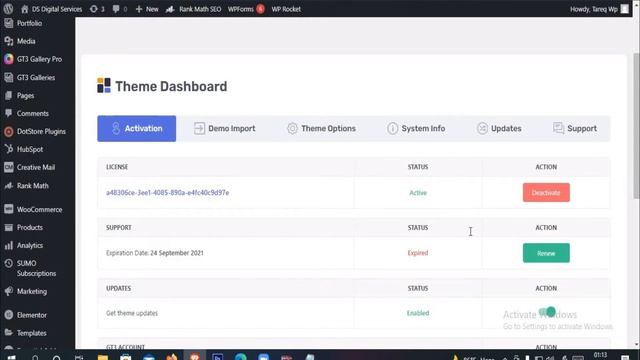Switch to the Theme Options tab
The image size is (640, 360).
(x=321, y=129)
